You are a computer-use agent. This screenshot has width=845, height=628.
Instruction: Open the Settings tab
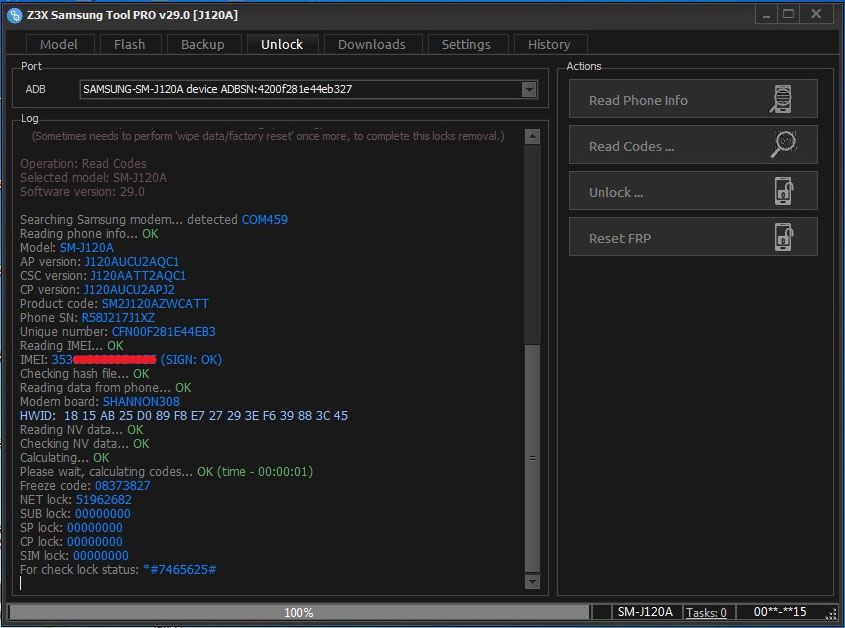466,44
